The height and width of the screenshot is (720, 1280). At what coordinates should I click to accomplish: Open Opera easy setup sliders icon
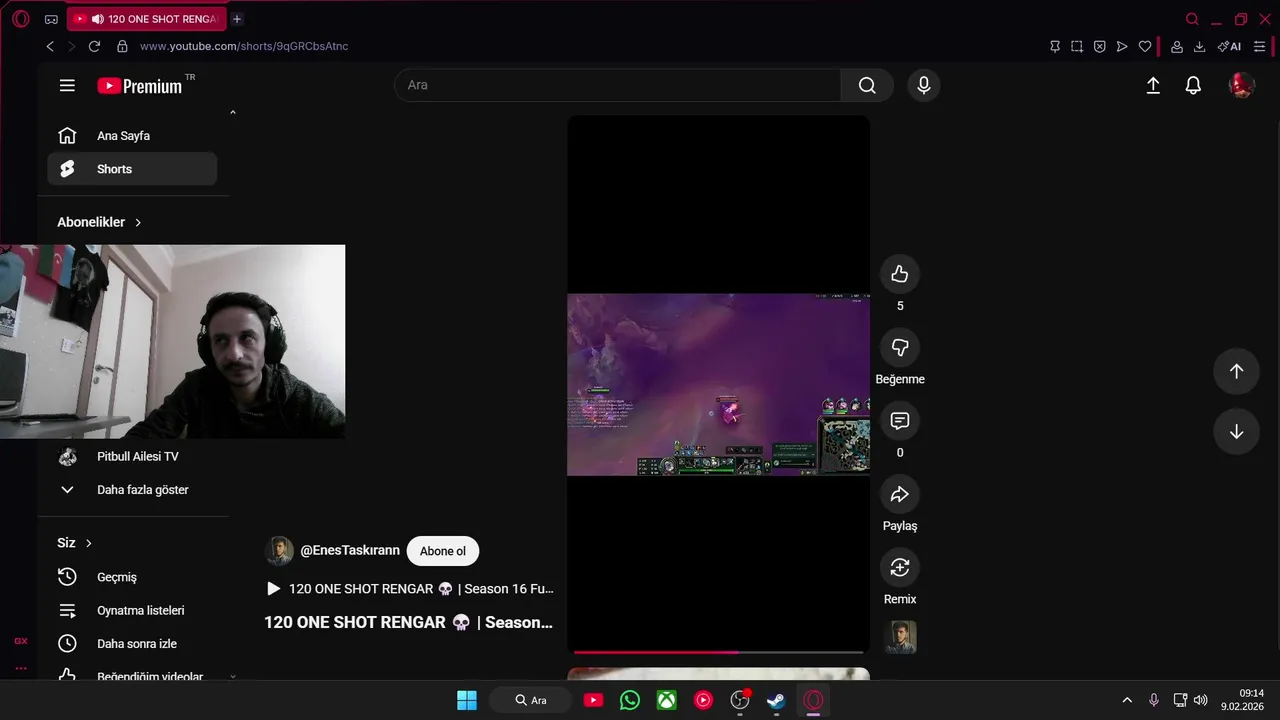1260,46
